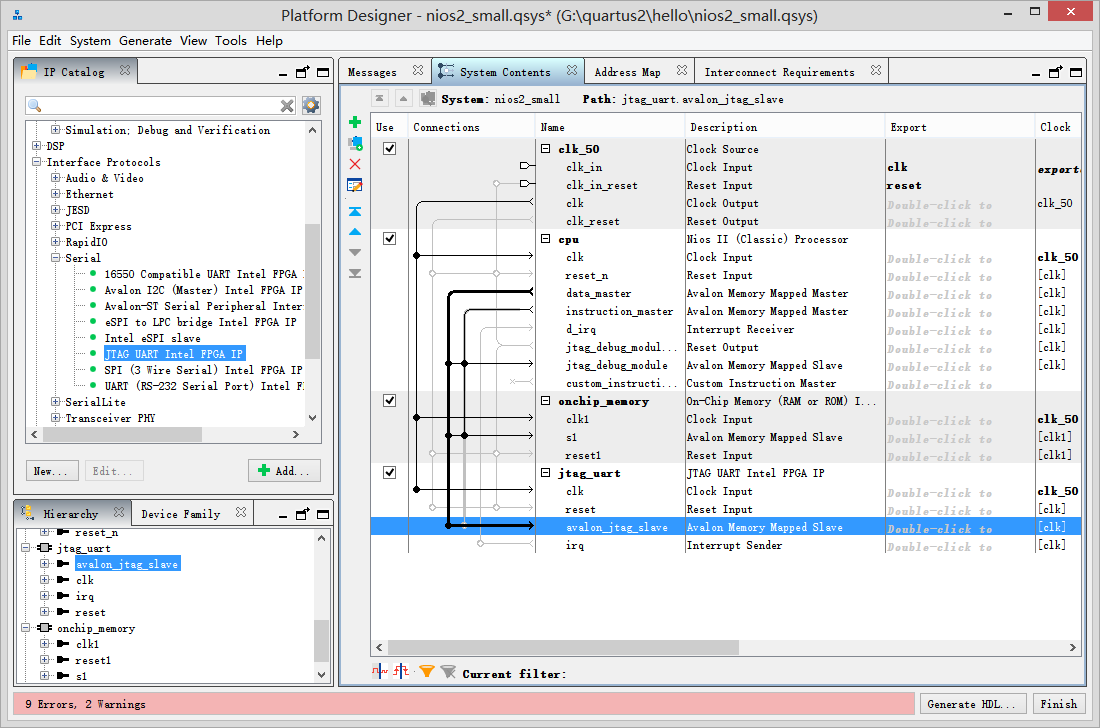Expand the PCI Express category
The image size is (1100, 728).
point(55,226)
